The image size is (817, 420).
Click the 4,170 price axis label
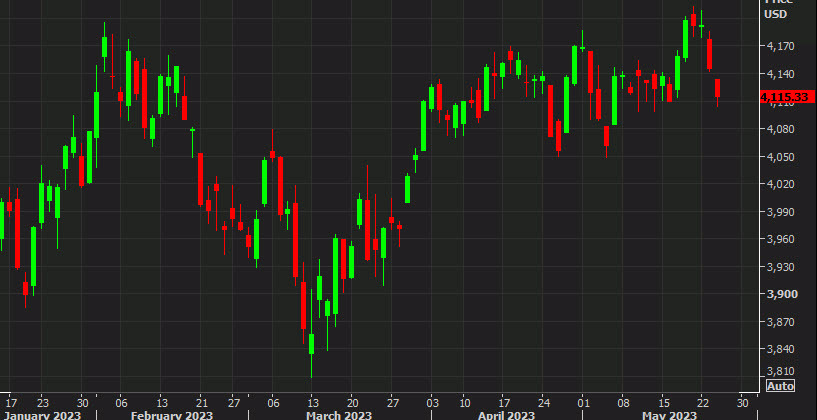point(779,47)
